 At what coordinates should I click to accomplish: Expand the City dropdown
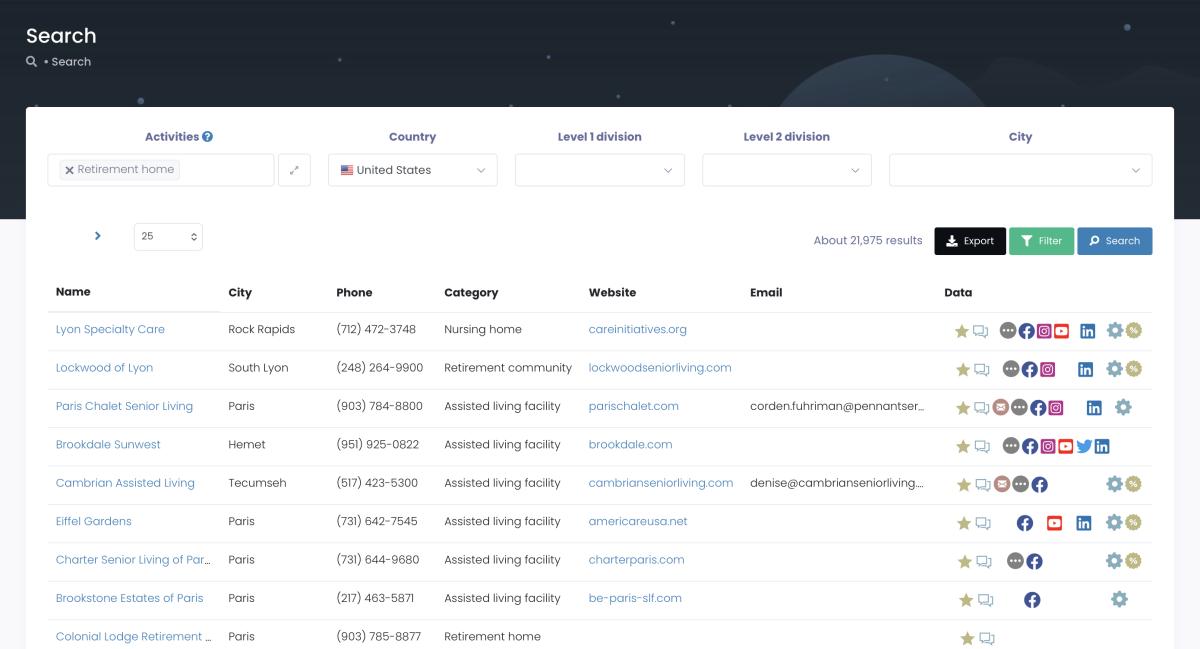coord(1019,170)
